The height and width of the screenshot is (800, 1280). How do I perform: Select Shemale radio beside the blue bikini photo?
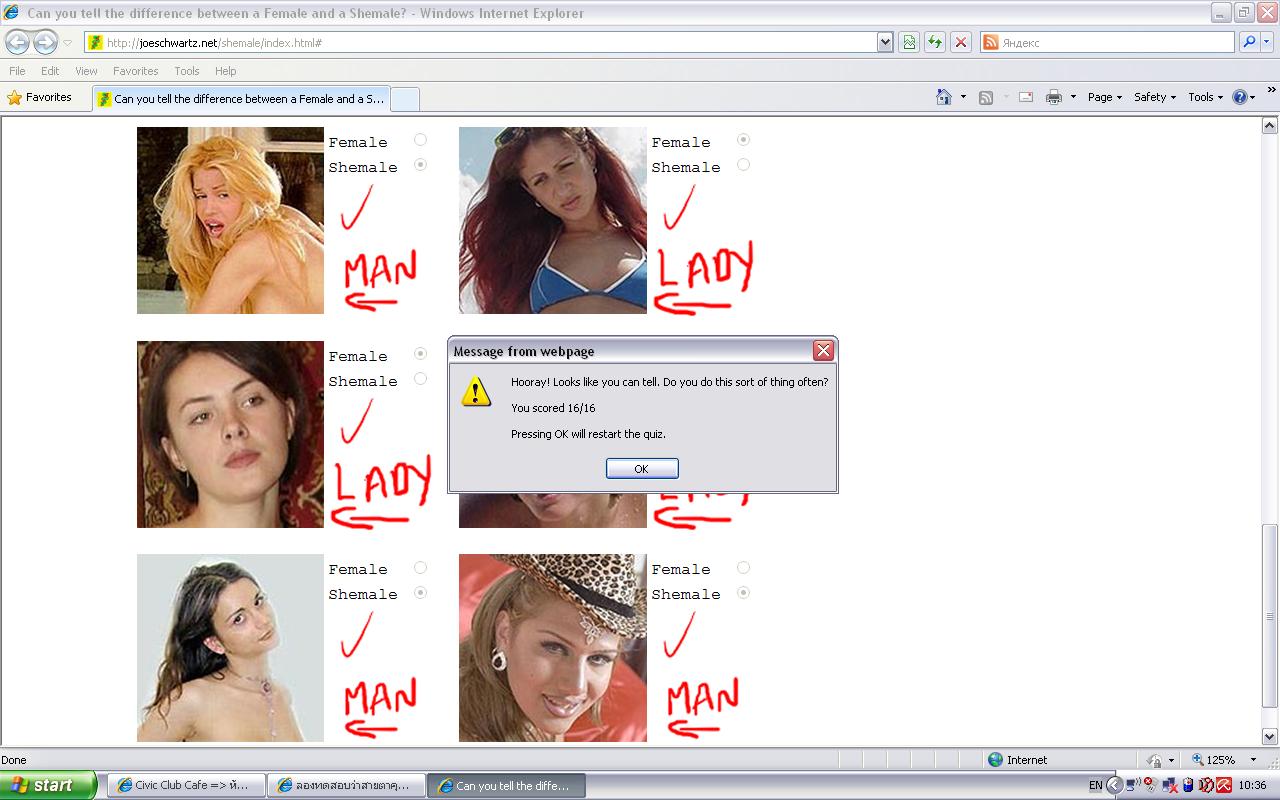[x=743, y=165]
